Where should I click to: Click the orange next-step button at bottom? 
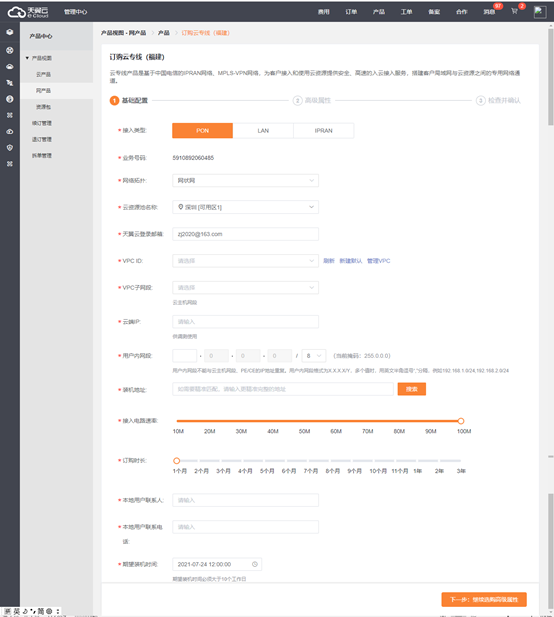click(x=484, y=599)
